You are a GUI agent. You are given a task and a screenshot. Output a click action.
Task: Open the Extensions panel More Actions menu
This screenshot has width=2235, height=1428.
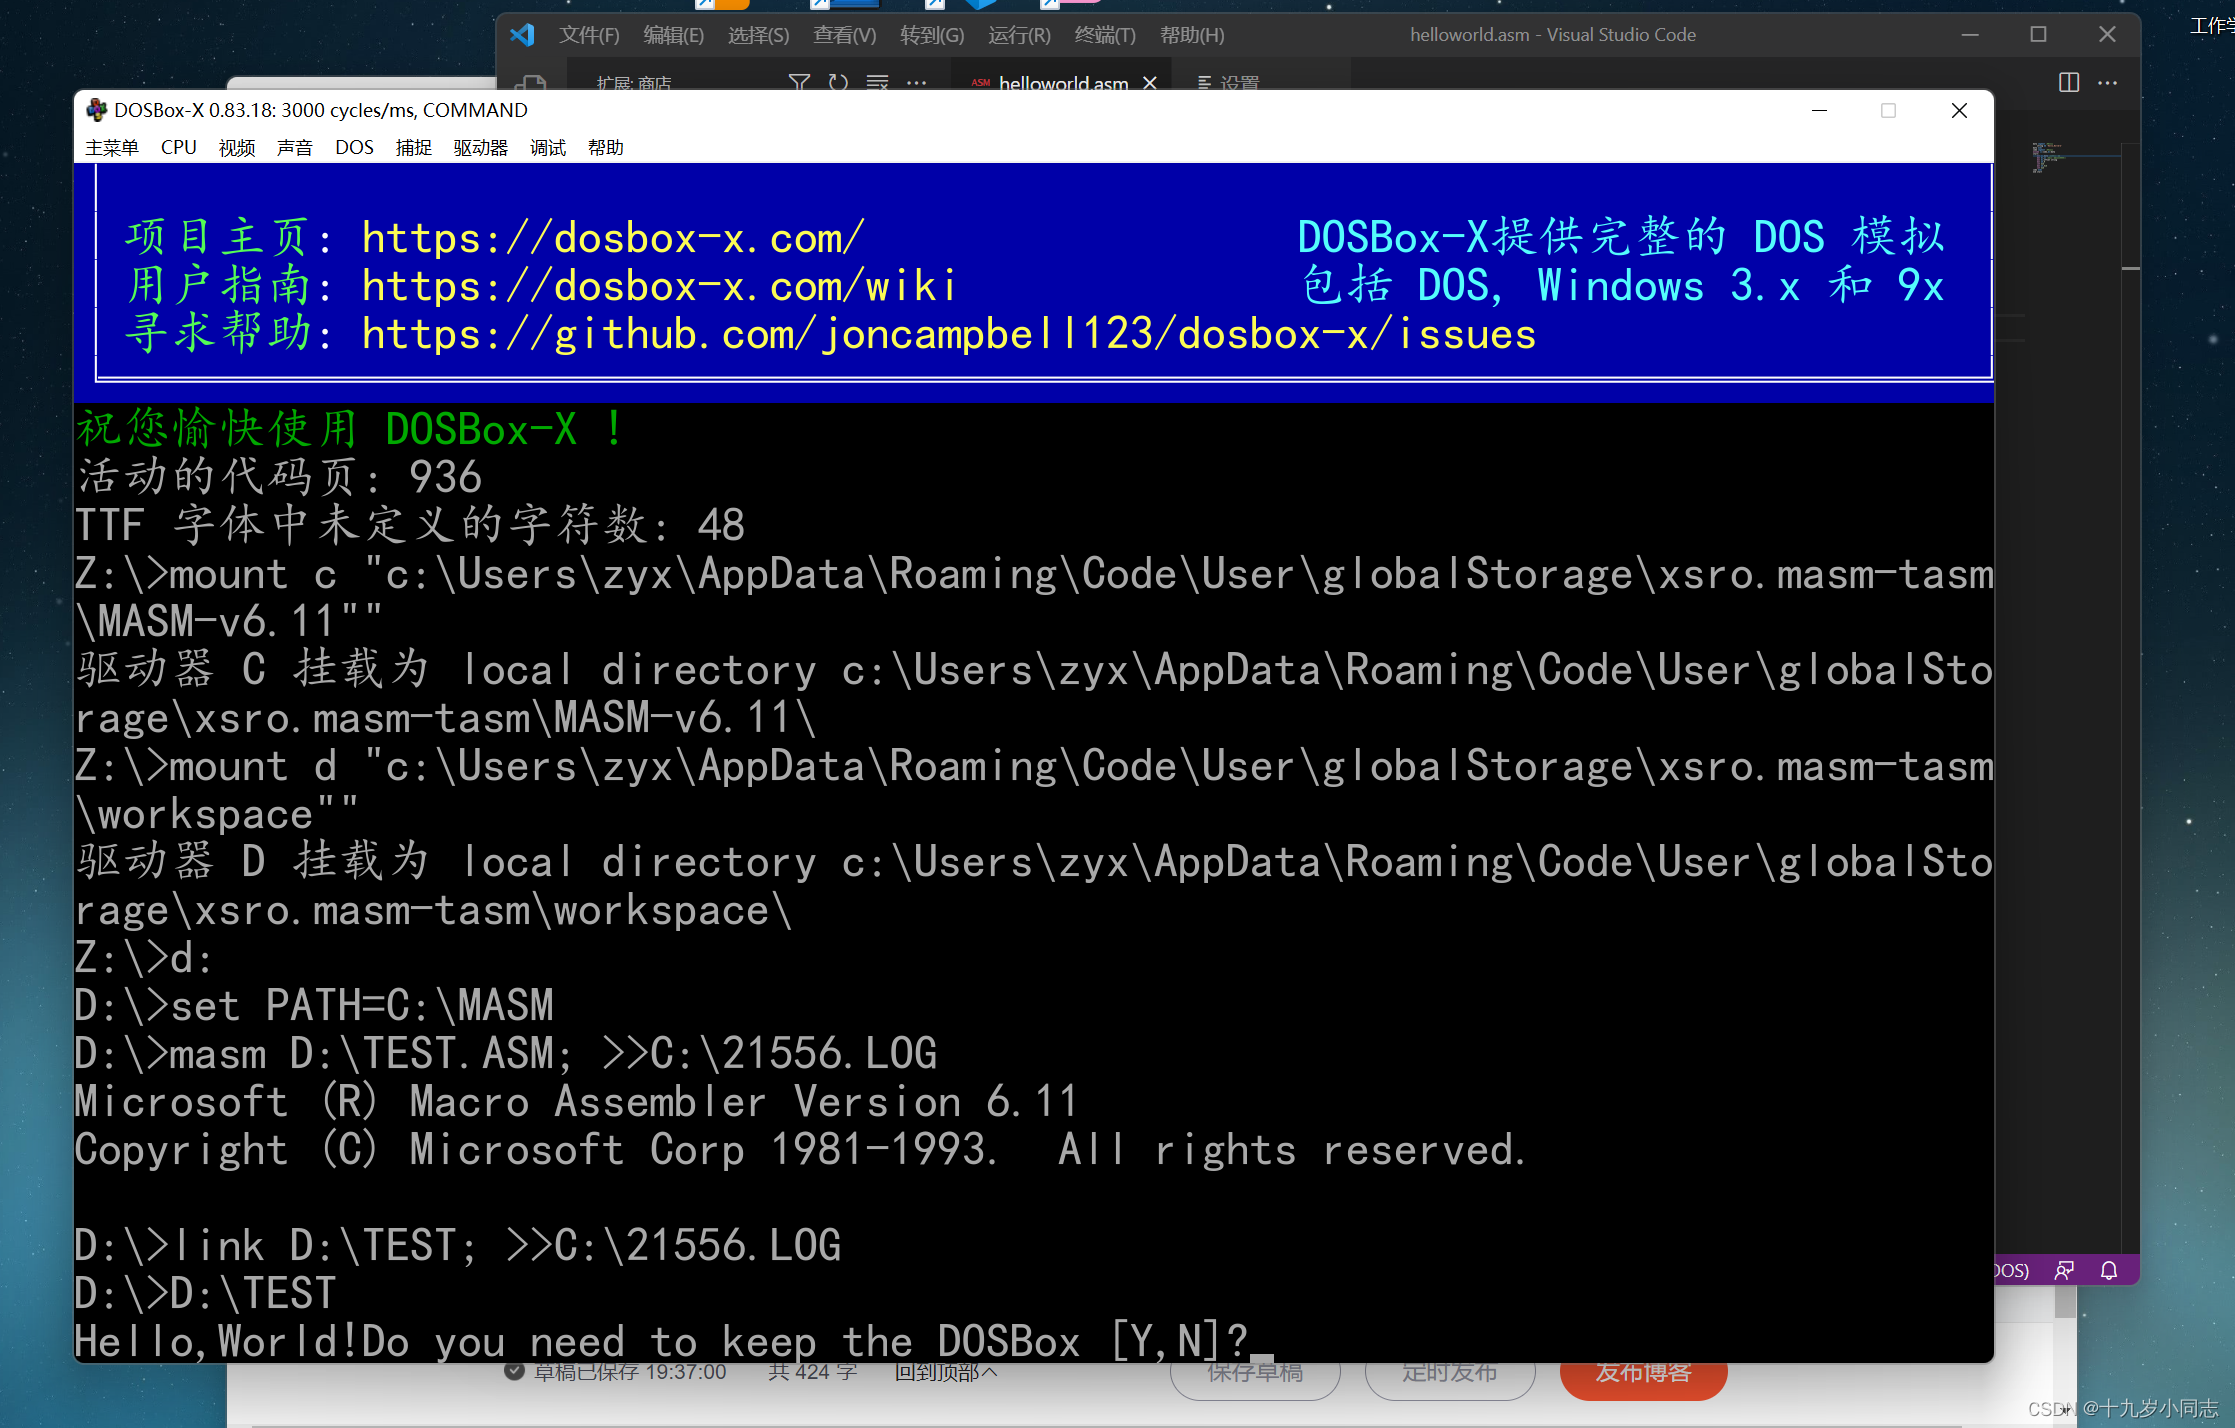[x=916, y=82]
